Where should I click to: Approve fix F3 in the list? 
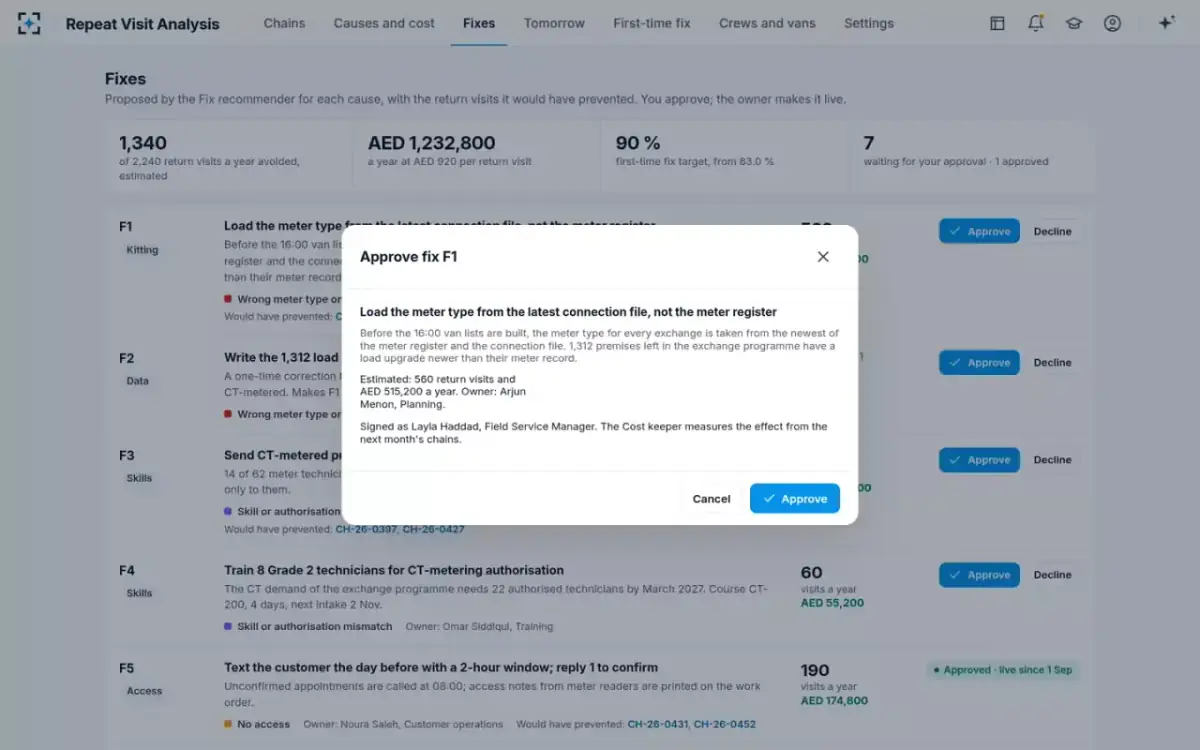[x=979, y=460]
